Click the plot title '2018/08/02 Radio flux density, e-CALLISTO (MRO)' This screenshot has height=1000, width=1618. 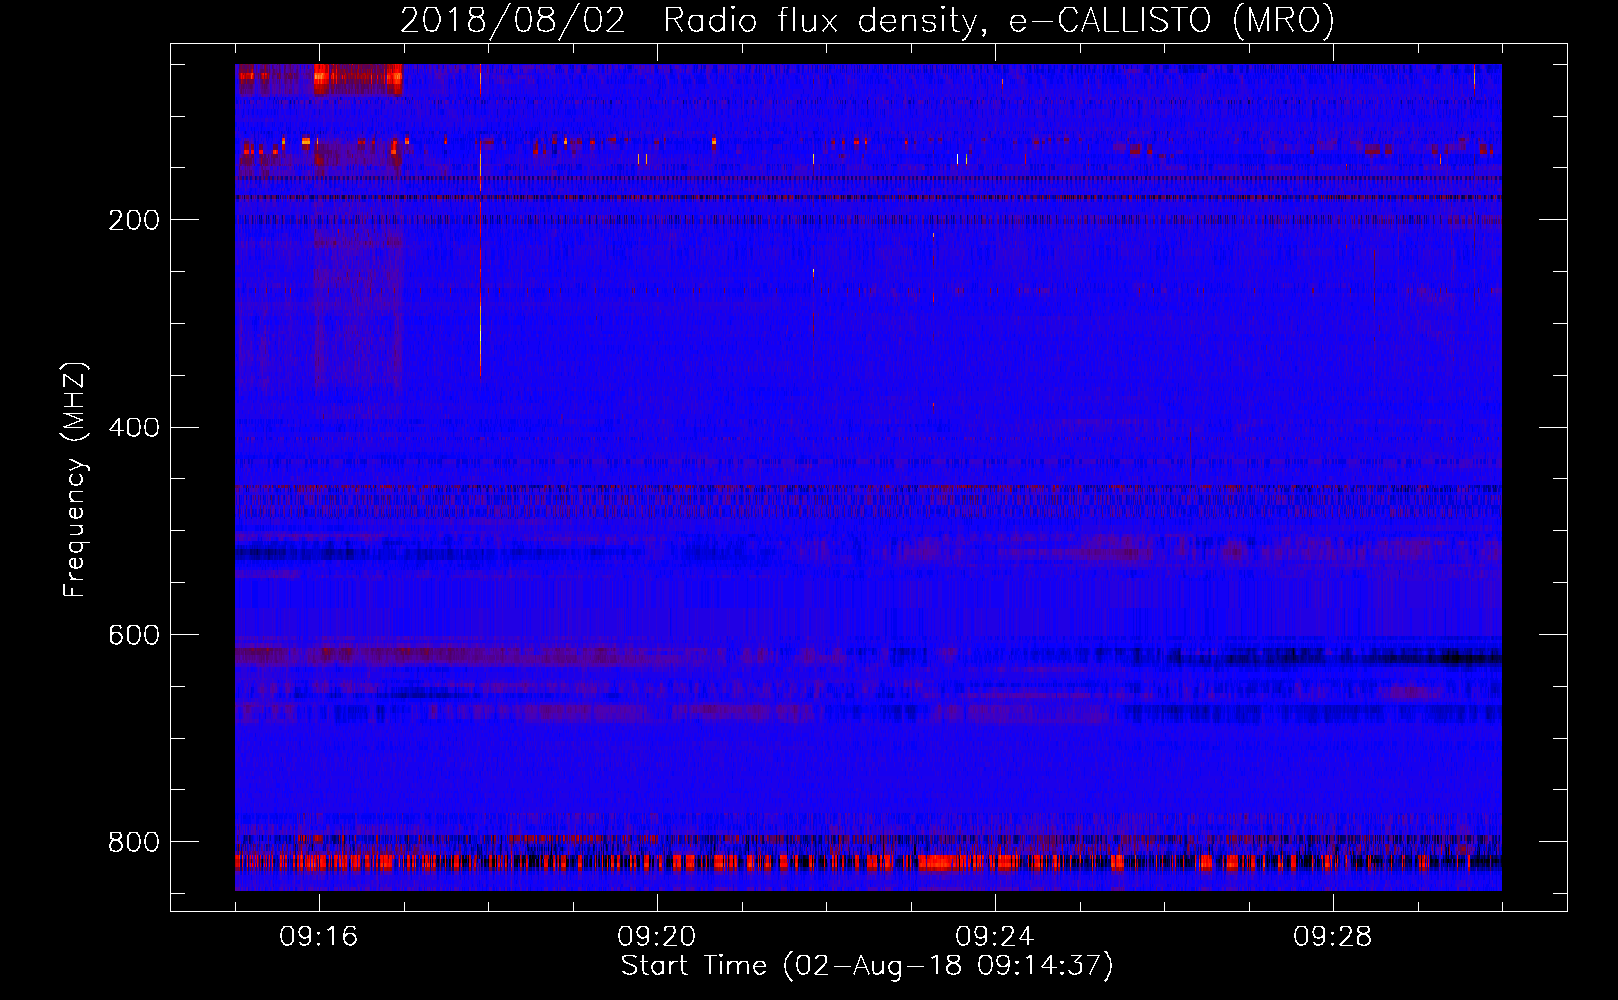coord(867,20)
